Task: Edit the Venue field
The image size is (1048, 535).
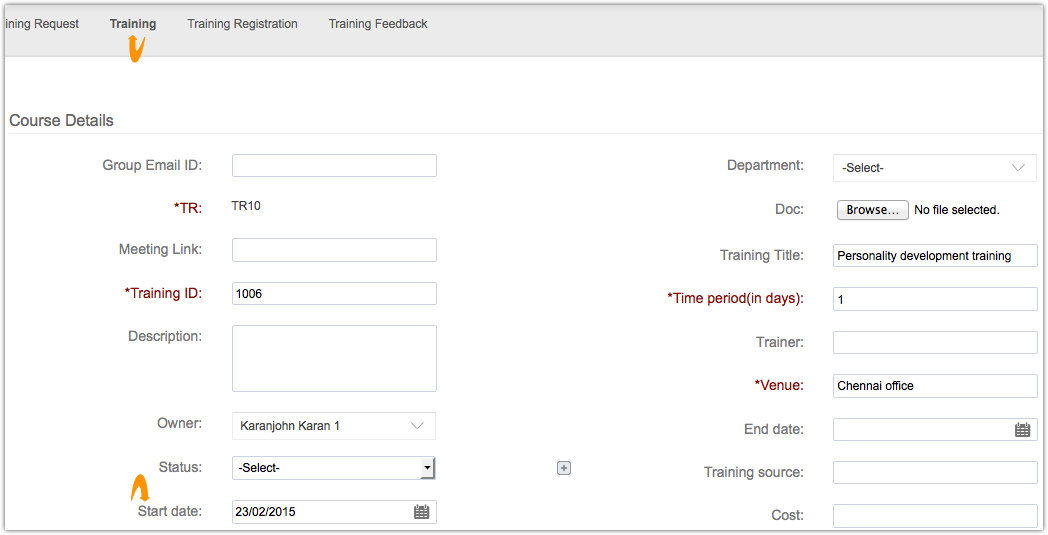Action: 934,386
